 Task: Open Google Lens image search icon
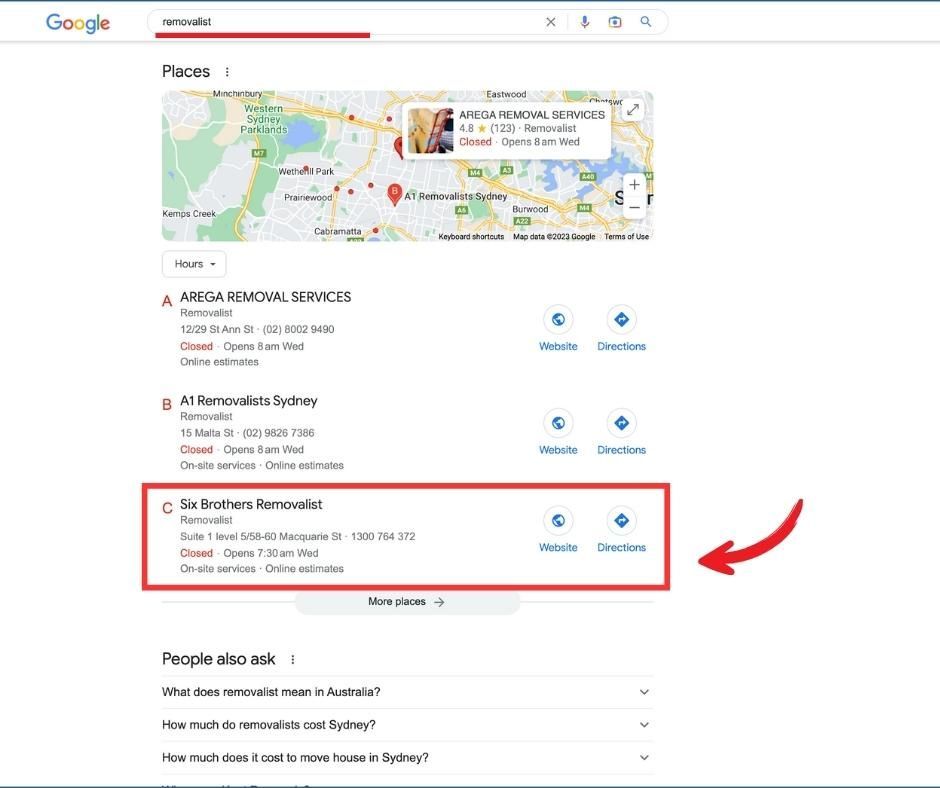click(615, 22)
